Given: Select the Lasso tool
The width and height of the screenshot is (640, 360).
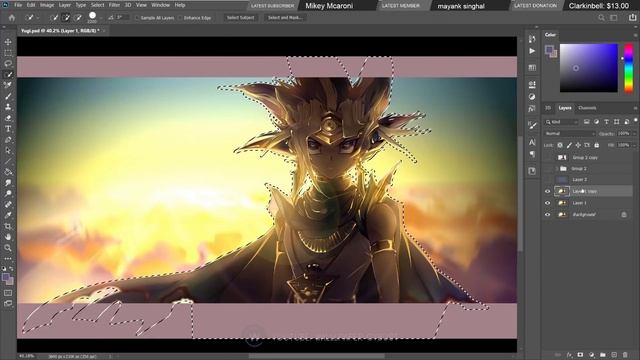Looking at the screenshot, I should tap(8, 64).
